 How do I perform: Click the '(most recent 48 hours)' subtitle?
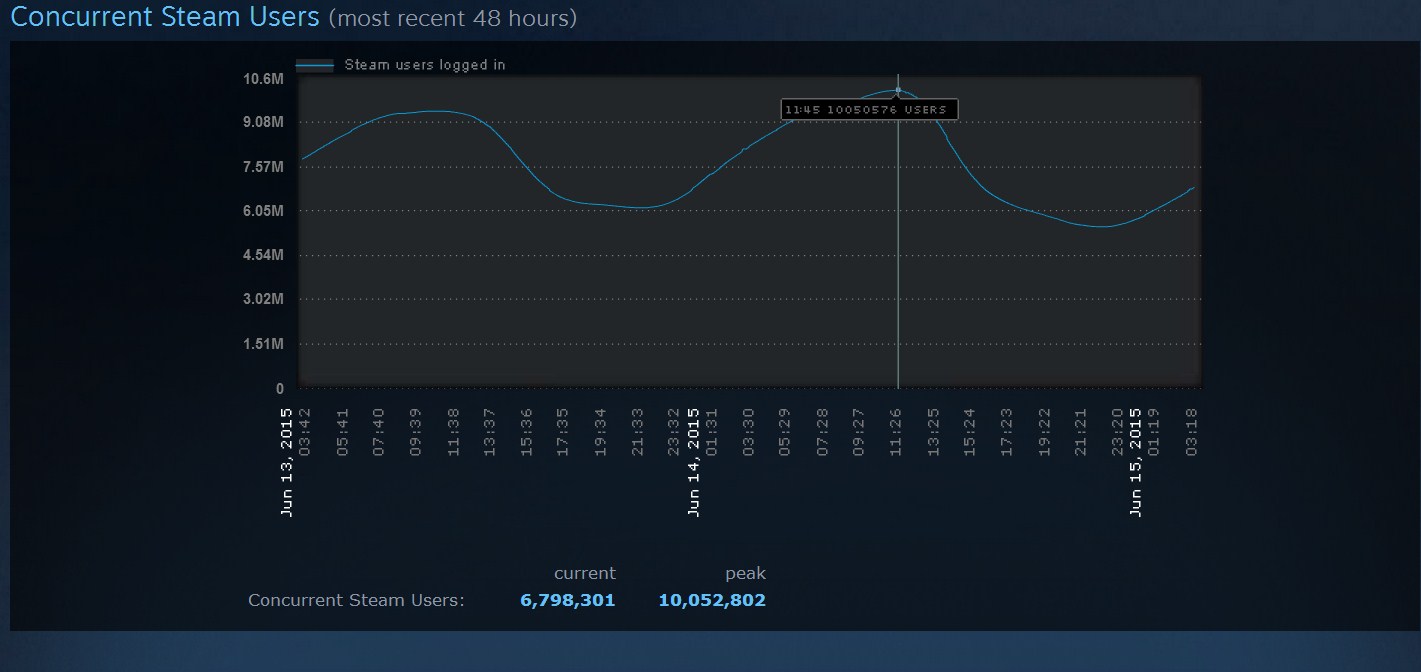pyautogui.click(x=453, y=18)
